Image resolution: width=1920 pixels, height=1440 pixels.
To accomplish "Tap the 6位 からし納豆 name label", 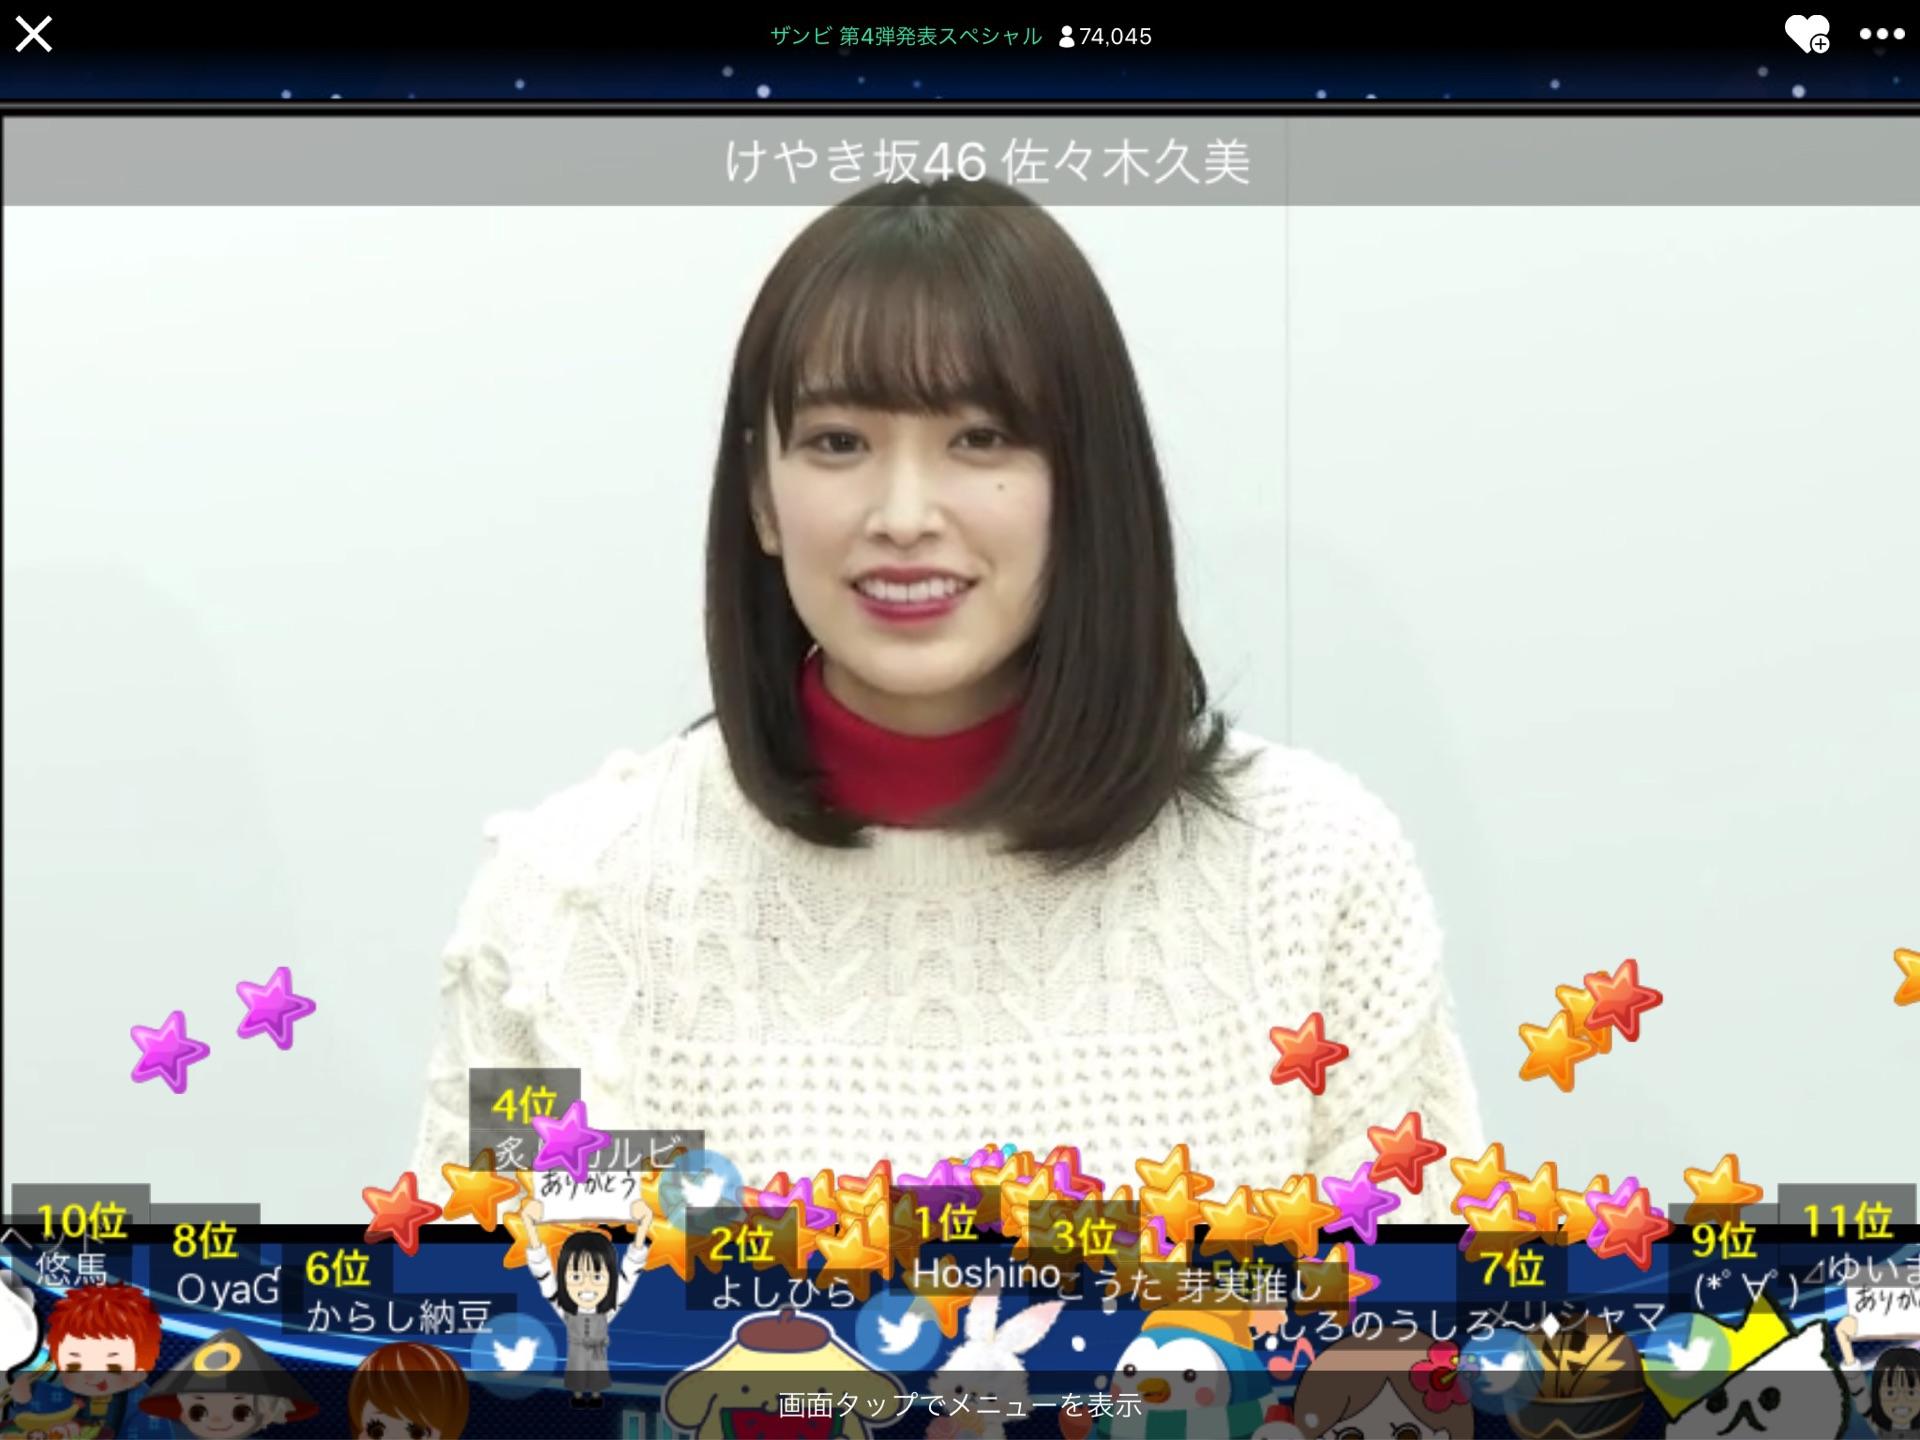I will [398, 1316].
